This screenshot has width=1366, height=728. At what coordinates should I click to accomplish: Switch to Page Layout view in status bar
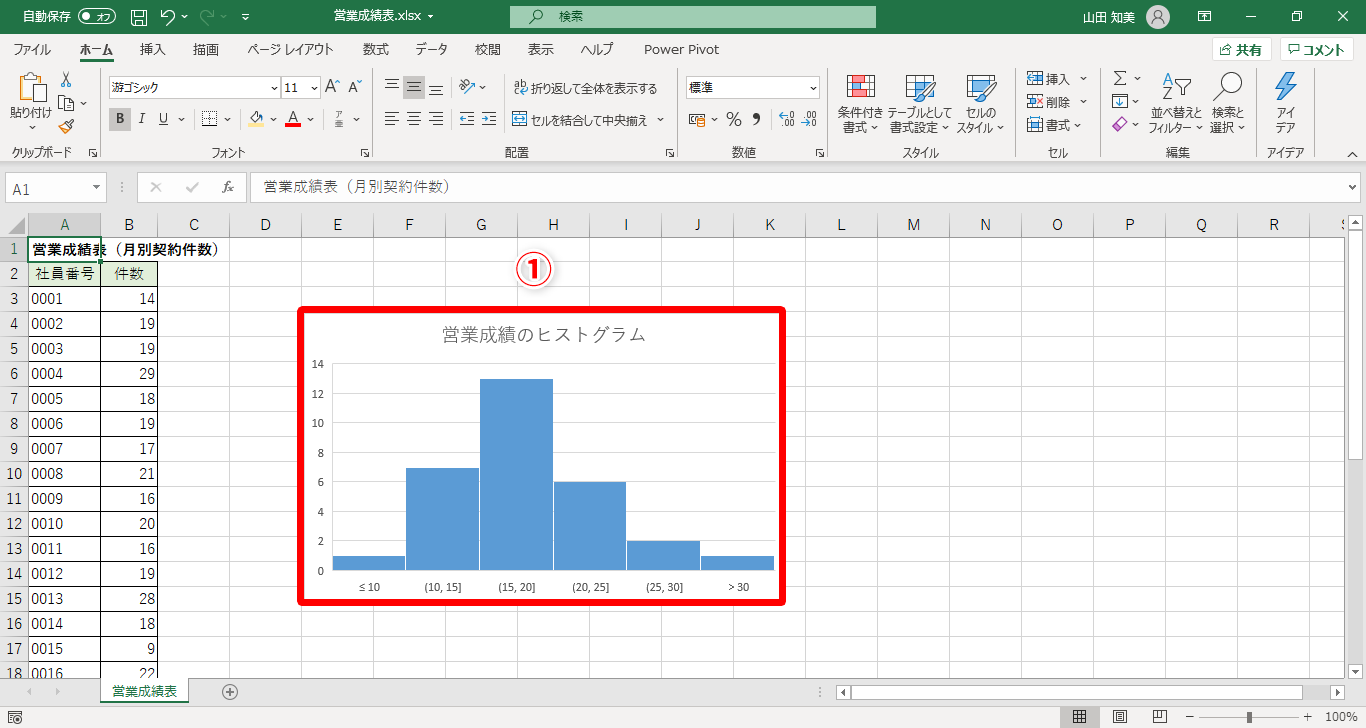coord(1119,717)
